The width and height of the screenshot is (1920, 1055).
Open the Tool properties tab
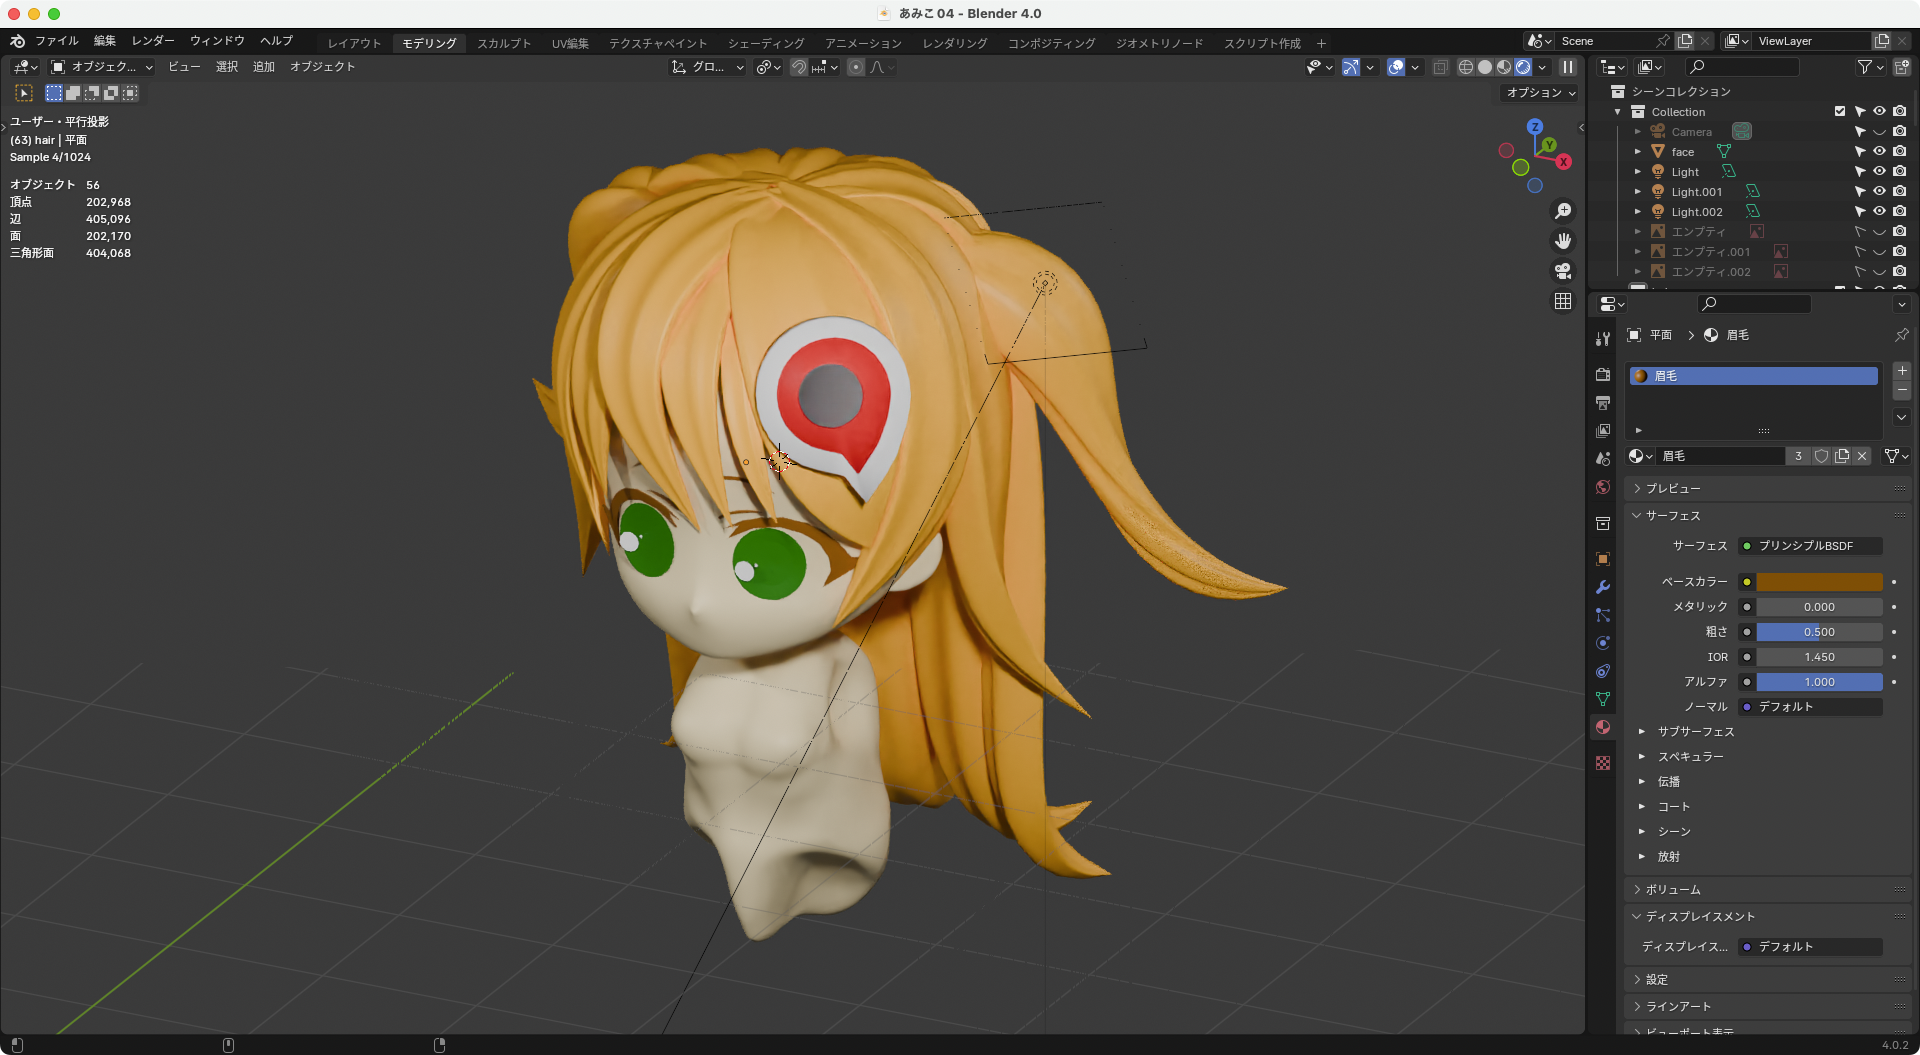point(1603,339)
